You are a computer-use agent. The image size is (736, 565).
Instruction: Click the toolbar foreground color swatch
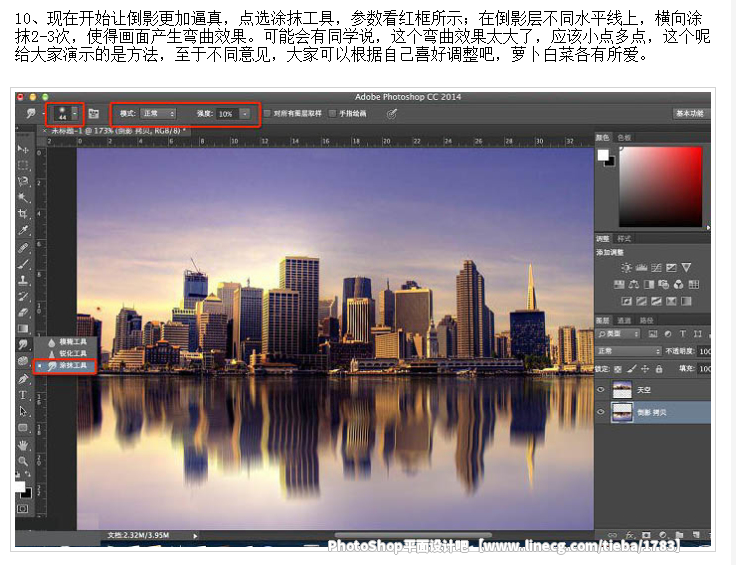click(x=20, y=487)
